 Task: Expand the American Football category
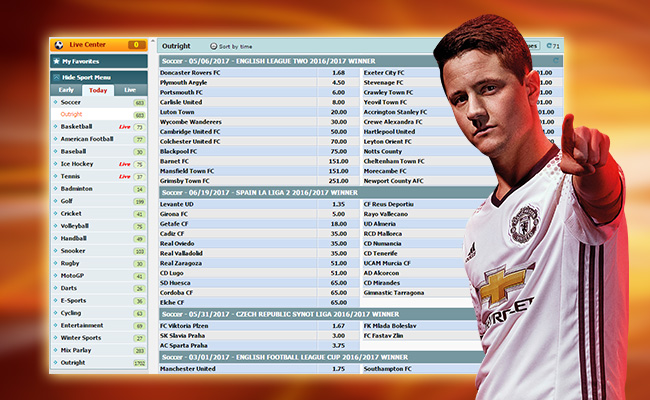coord(91,139)
